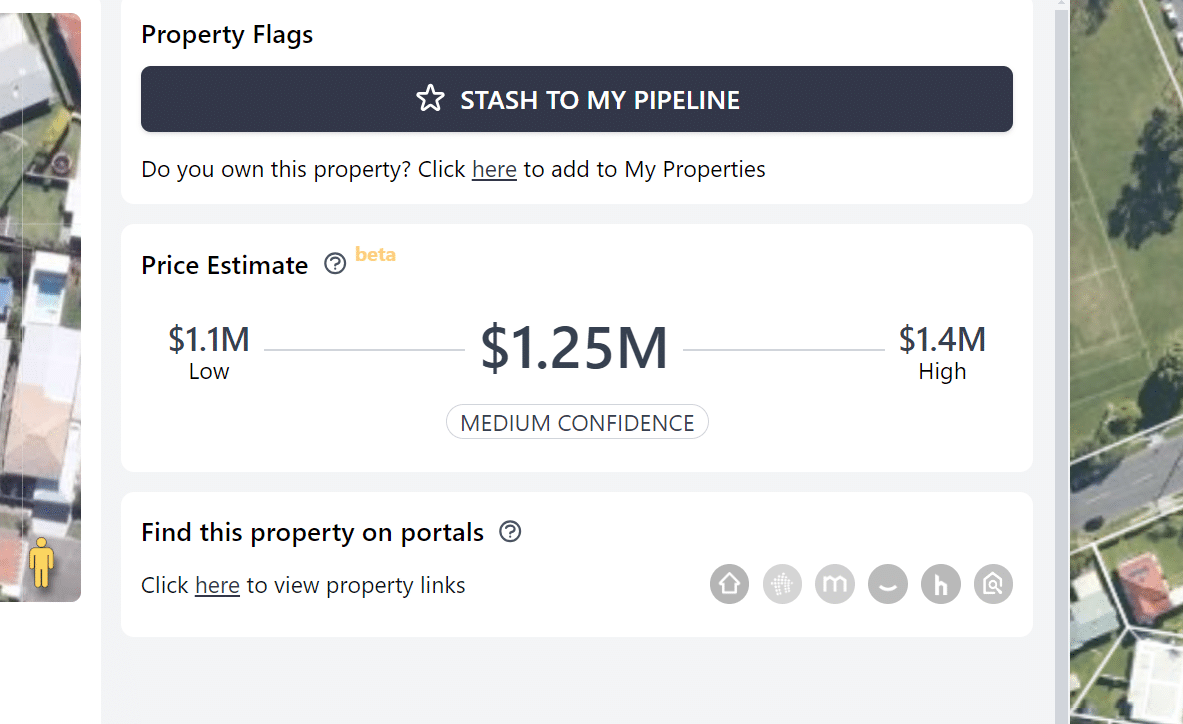Click the $1.25M price estimate value
Screen dimensions: 1183x724
(574, 348)
